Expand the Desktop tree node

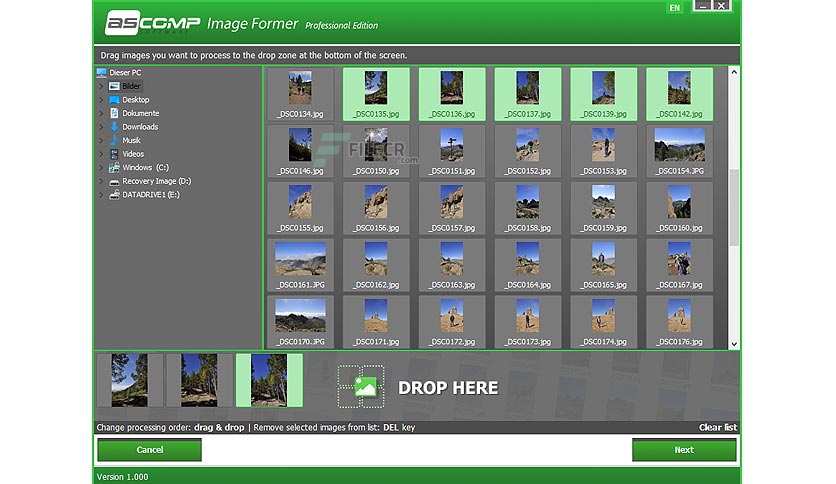(x=101, y=100)
